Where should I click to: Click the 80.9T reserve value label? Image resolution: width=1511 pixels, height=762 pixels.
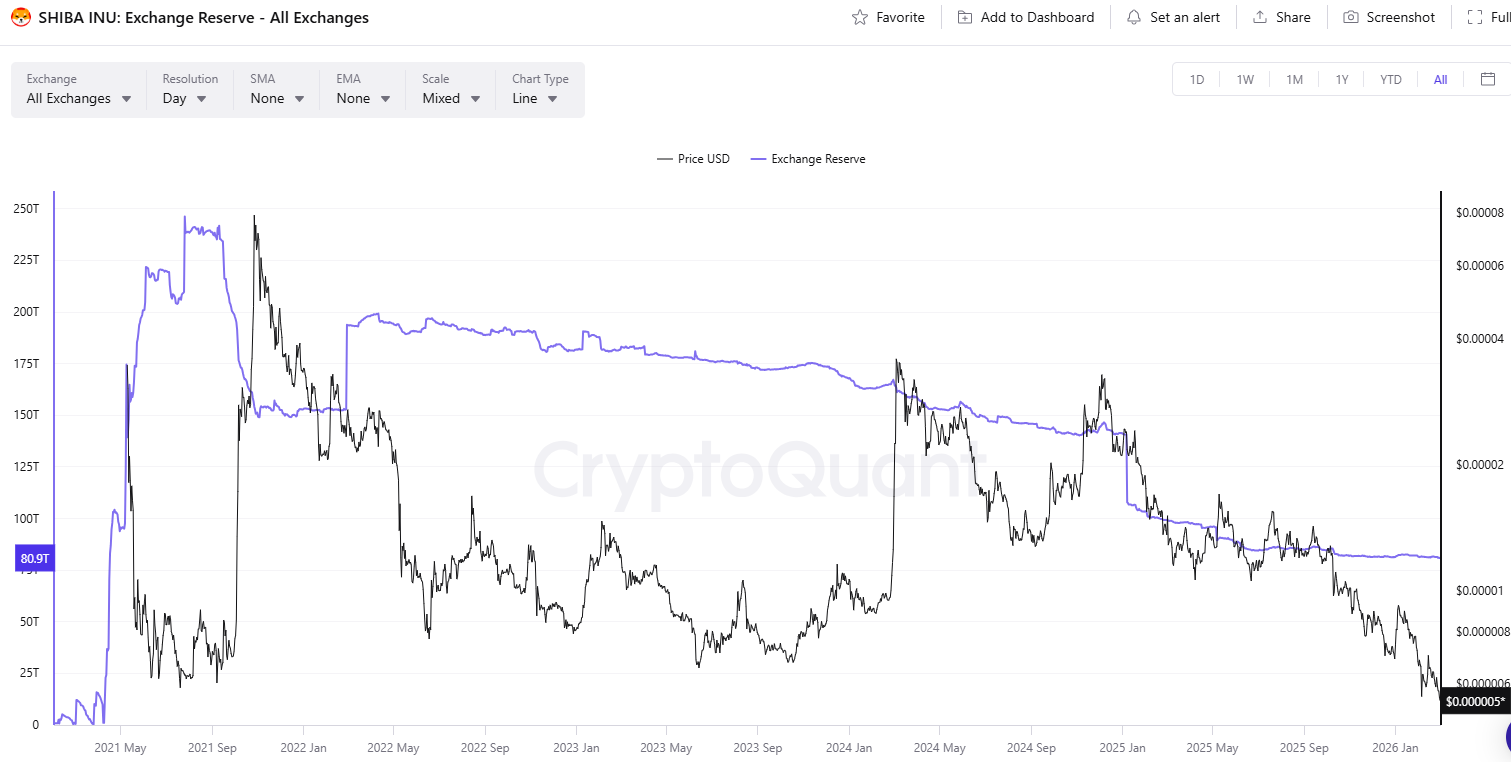click(x=34, y=559)
